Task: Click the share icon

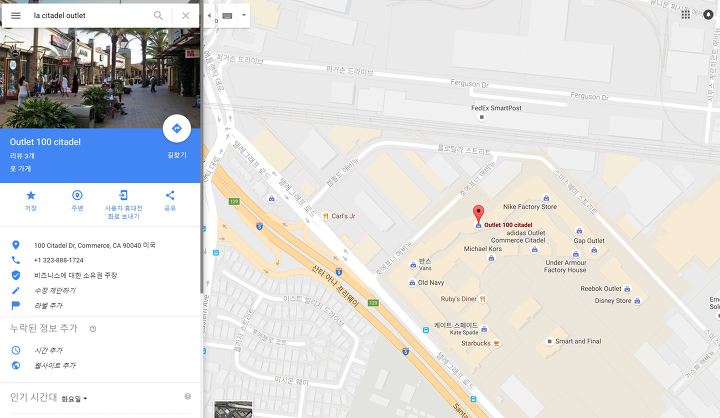Action: tap(170, 195)
